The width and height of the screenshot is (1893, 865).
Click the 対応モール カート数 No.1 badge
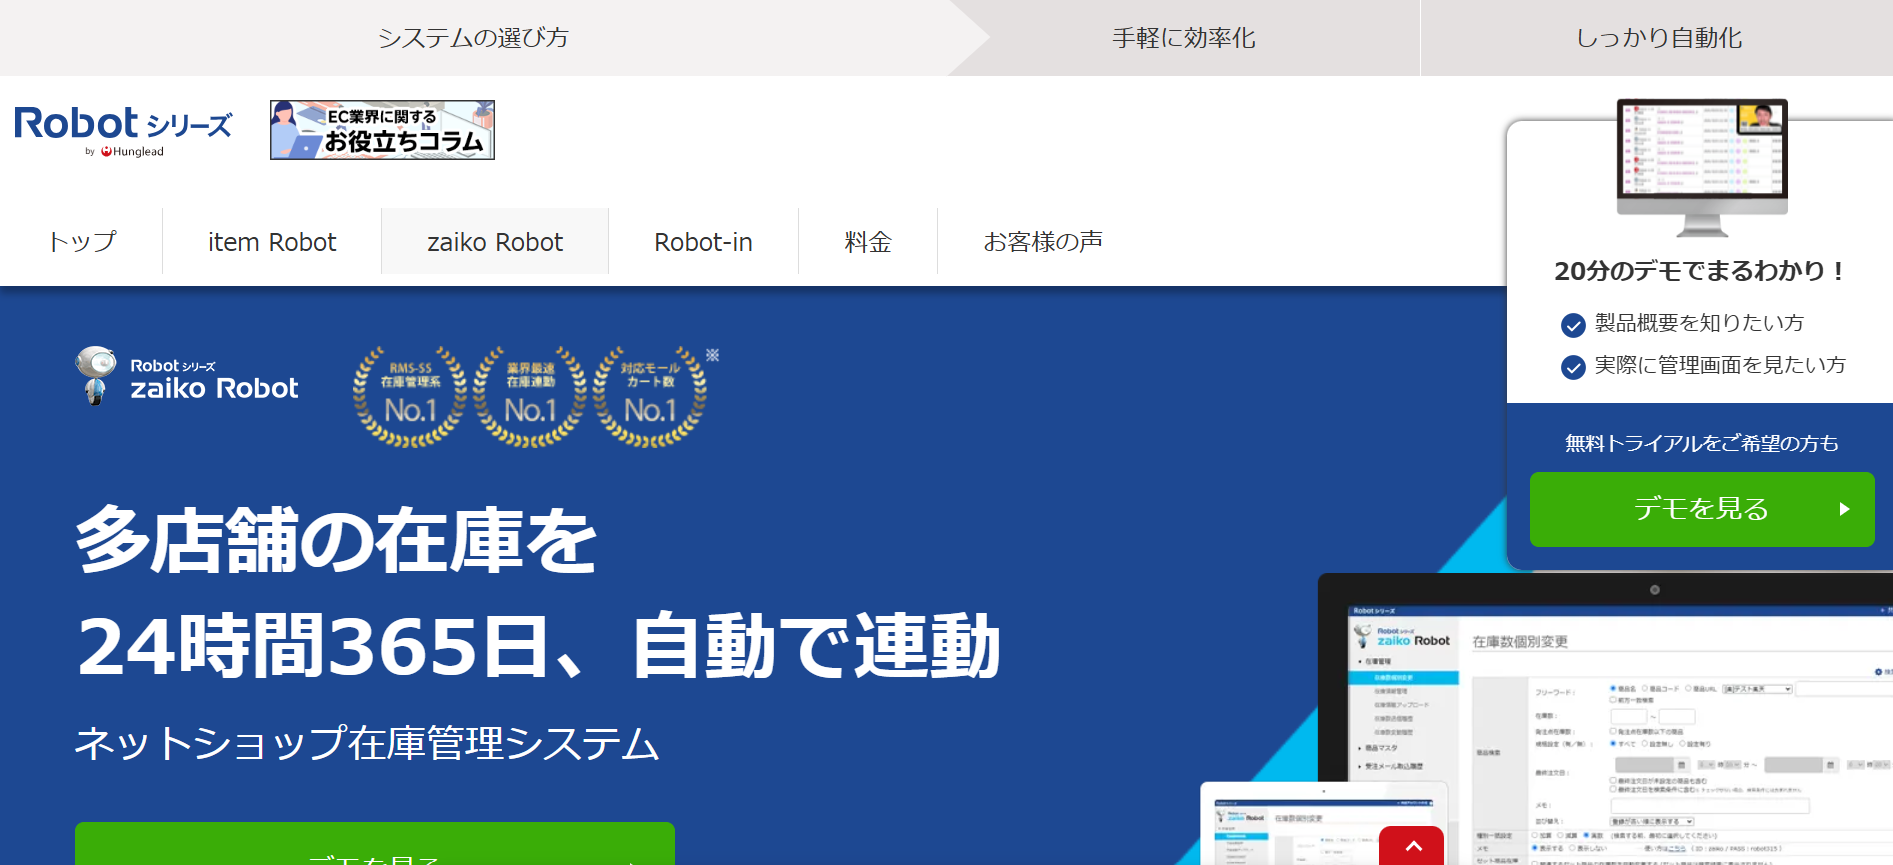pyautogui.click(x=650, y=396)
